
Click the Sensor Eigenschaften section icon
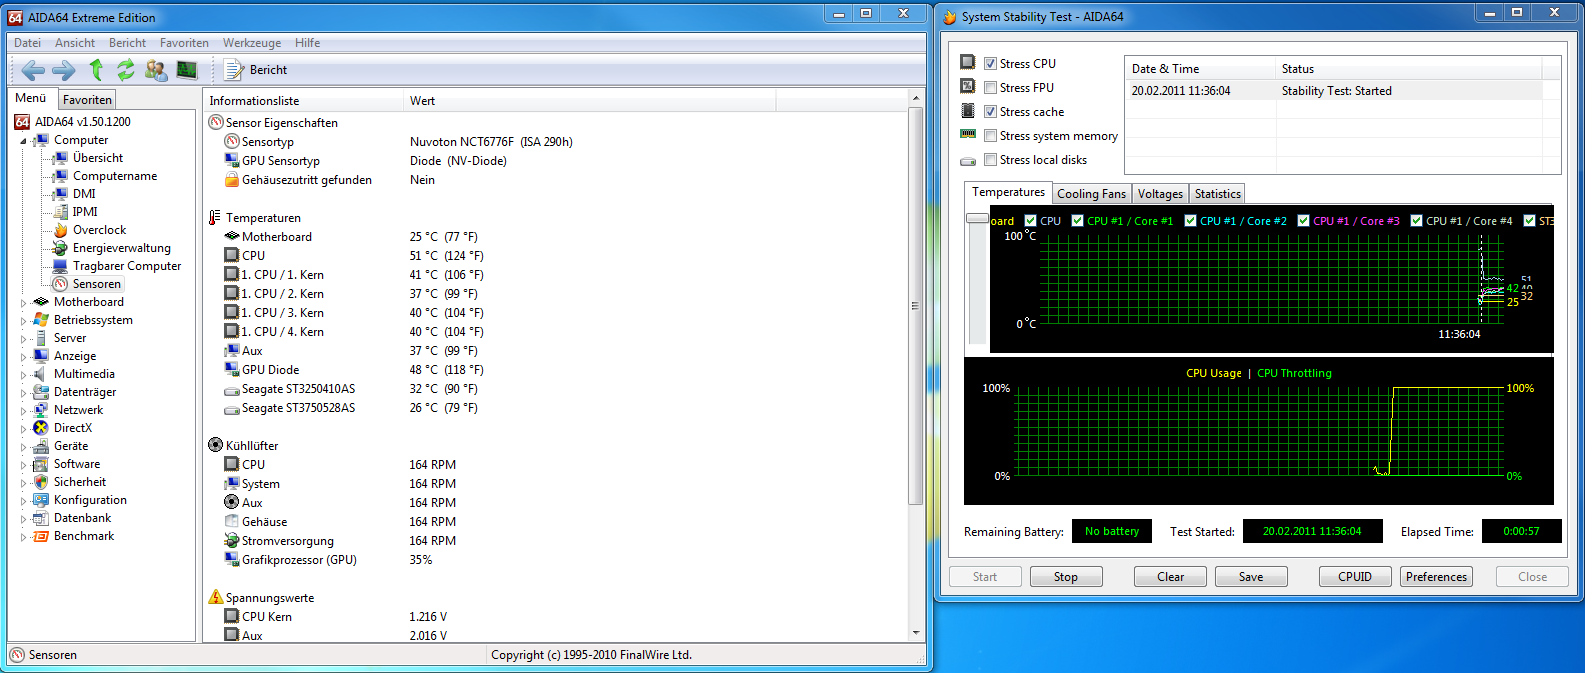point(215,122)
